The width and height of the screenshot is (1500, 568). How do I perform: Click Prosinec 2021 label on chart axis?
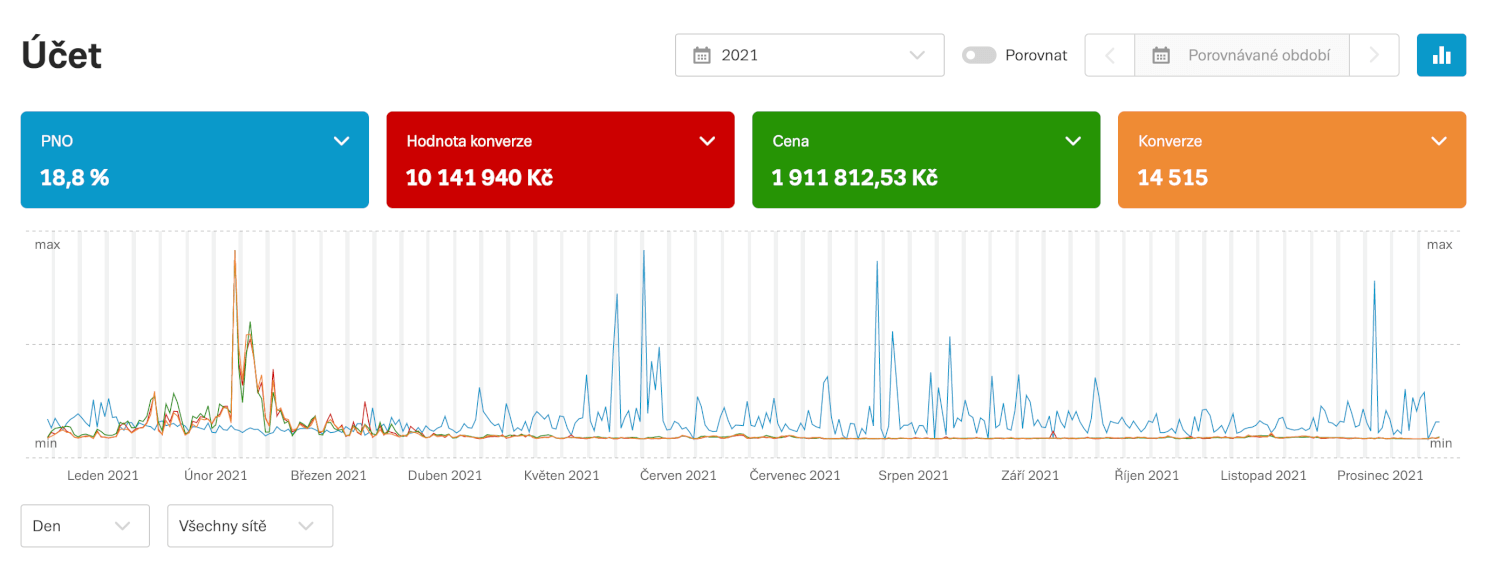[1380, 475]
